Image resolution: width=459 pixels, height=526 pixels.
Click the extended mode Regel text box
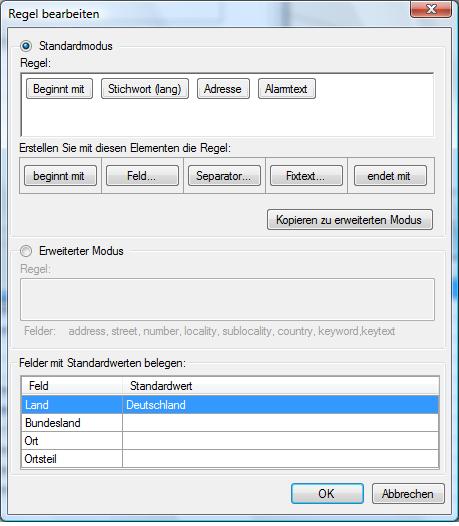pyautogui.click(x=227, y=299)
